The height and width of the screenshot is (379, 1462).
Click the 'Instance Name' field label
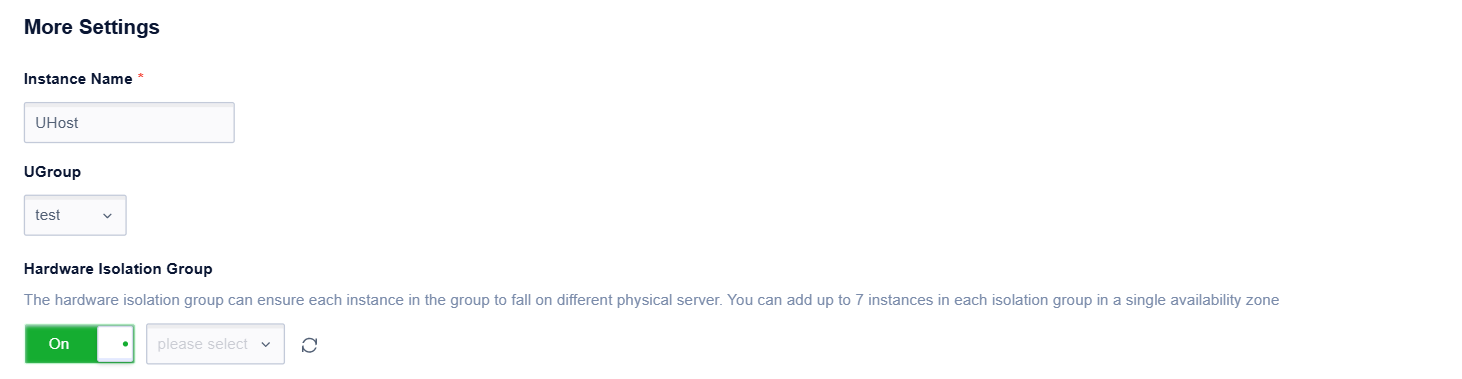click(78, 79)
